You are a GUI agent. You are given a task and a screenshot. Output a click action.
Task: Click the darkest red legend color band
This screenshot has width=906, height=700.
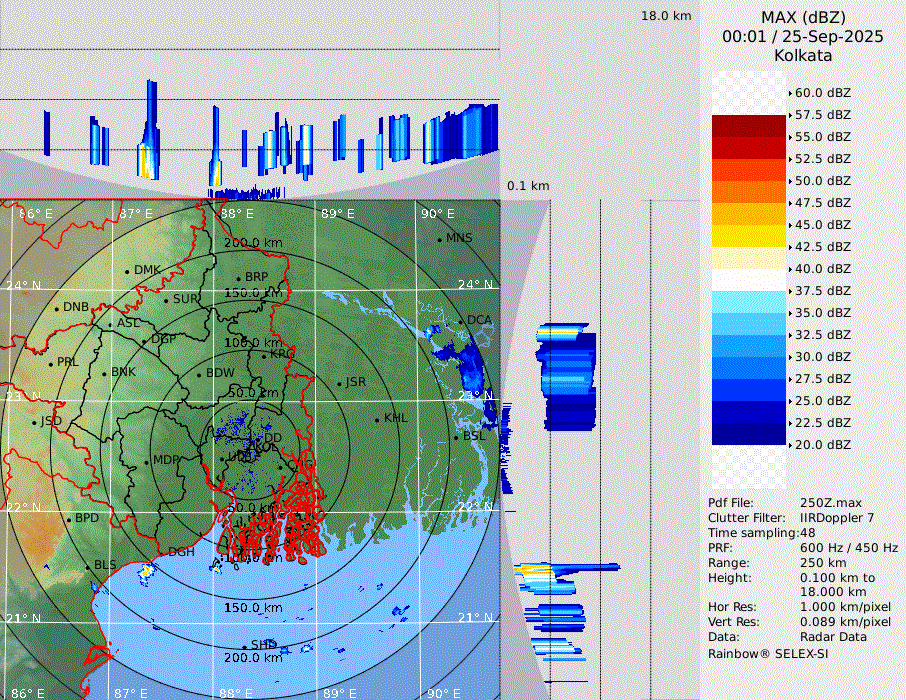(748, 126)
